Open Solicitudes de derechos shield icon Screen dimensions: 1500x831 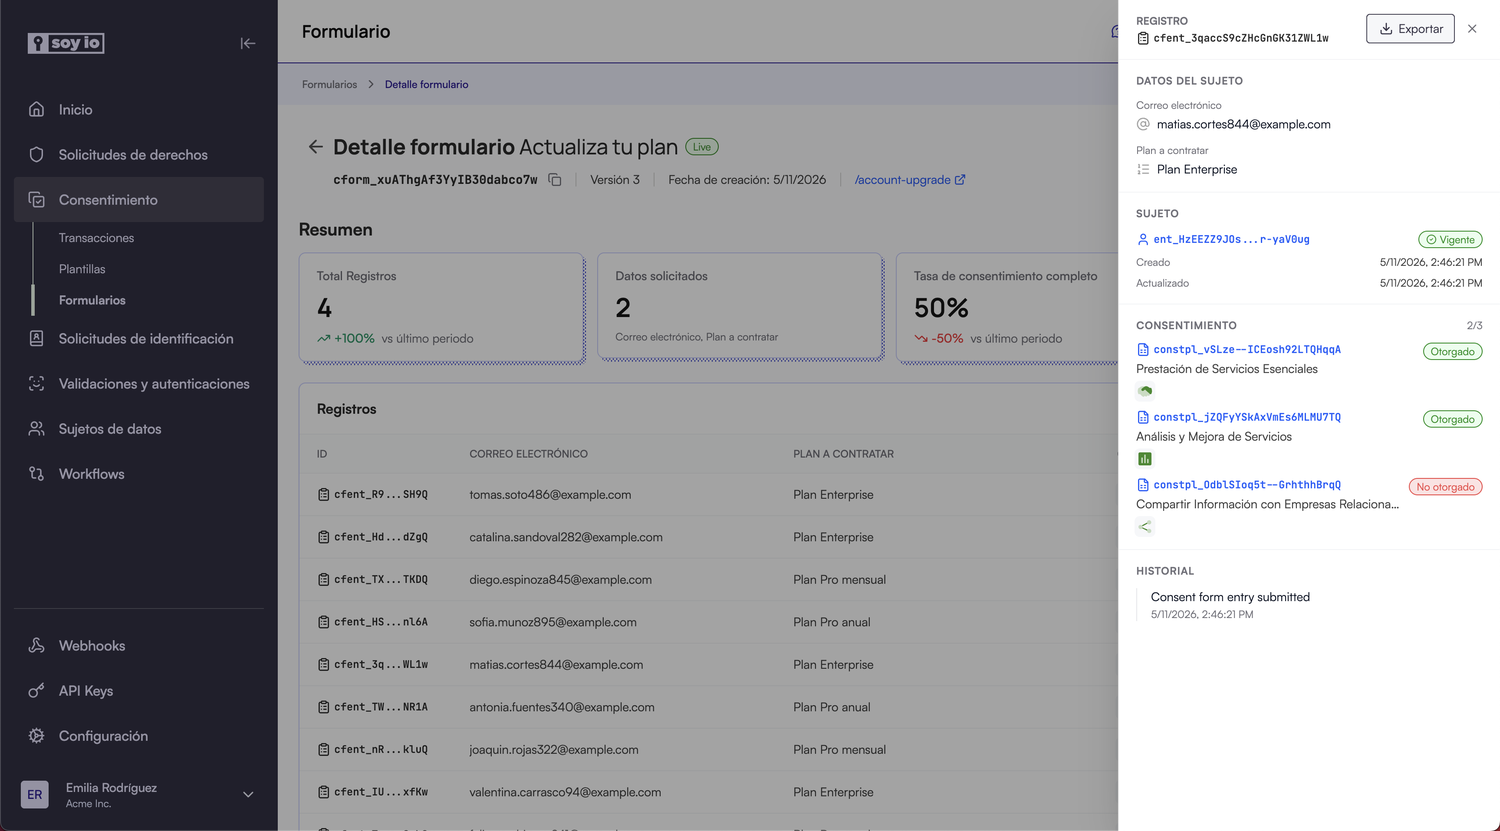tap(37, 154)
